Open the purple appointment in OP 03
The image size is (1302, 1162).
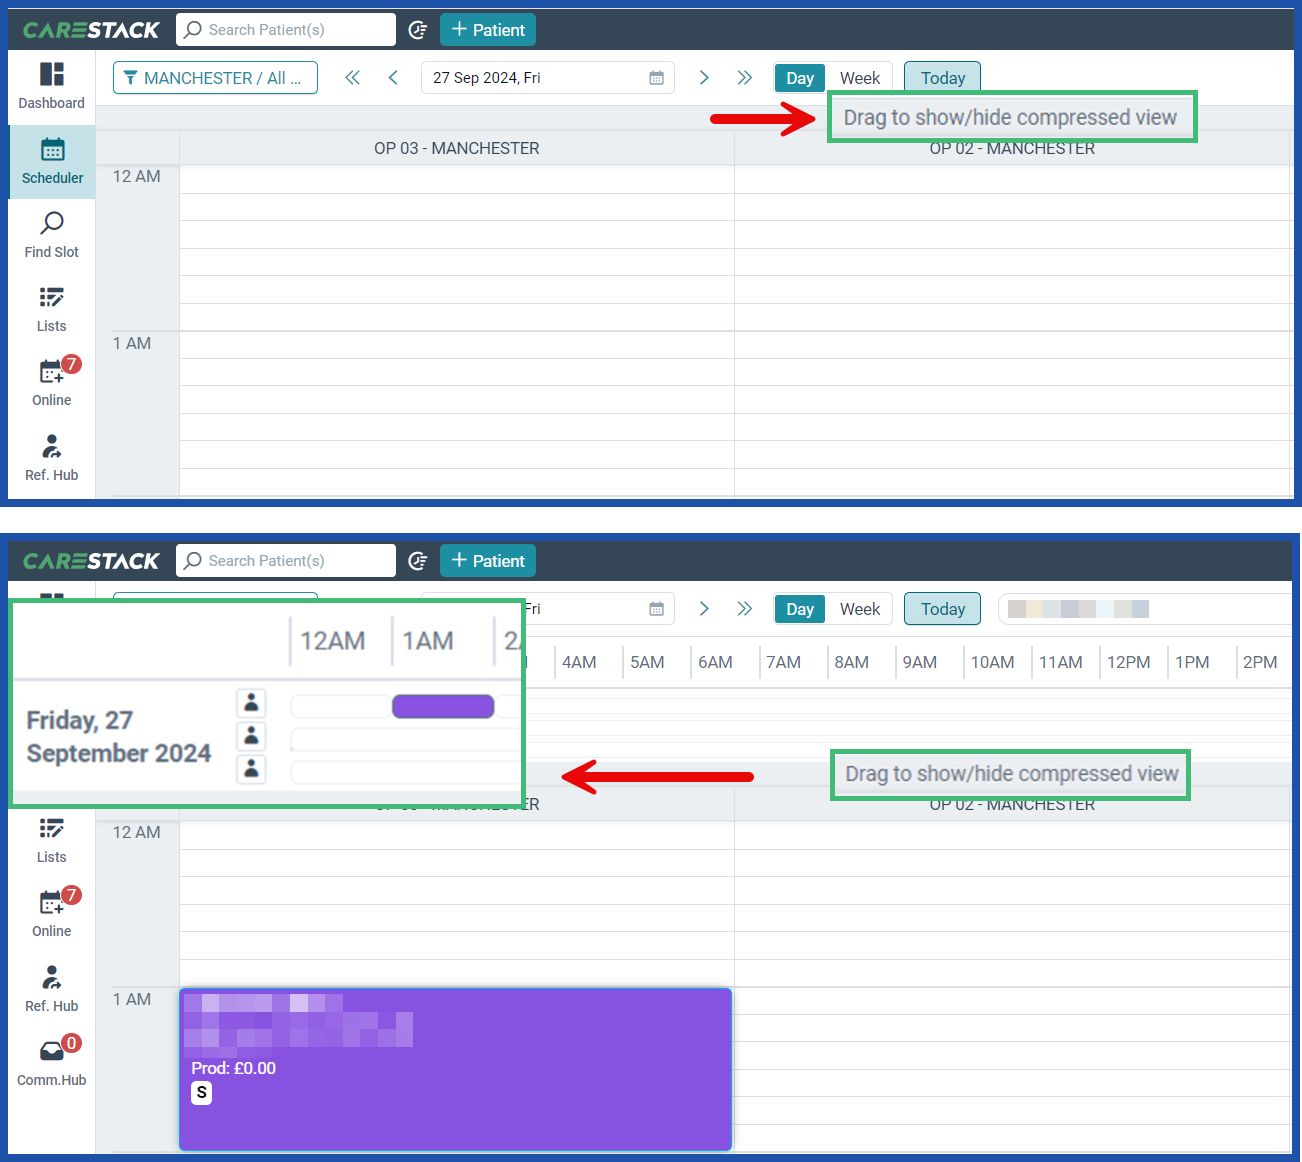click(455, 1068)
